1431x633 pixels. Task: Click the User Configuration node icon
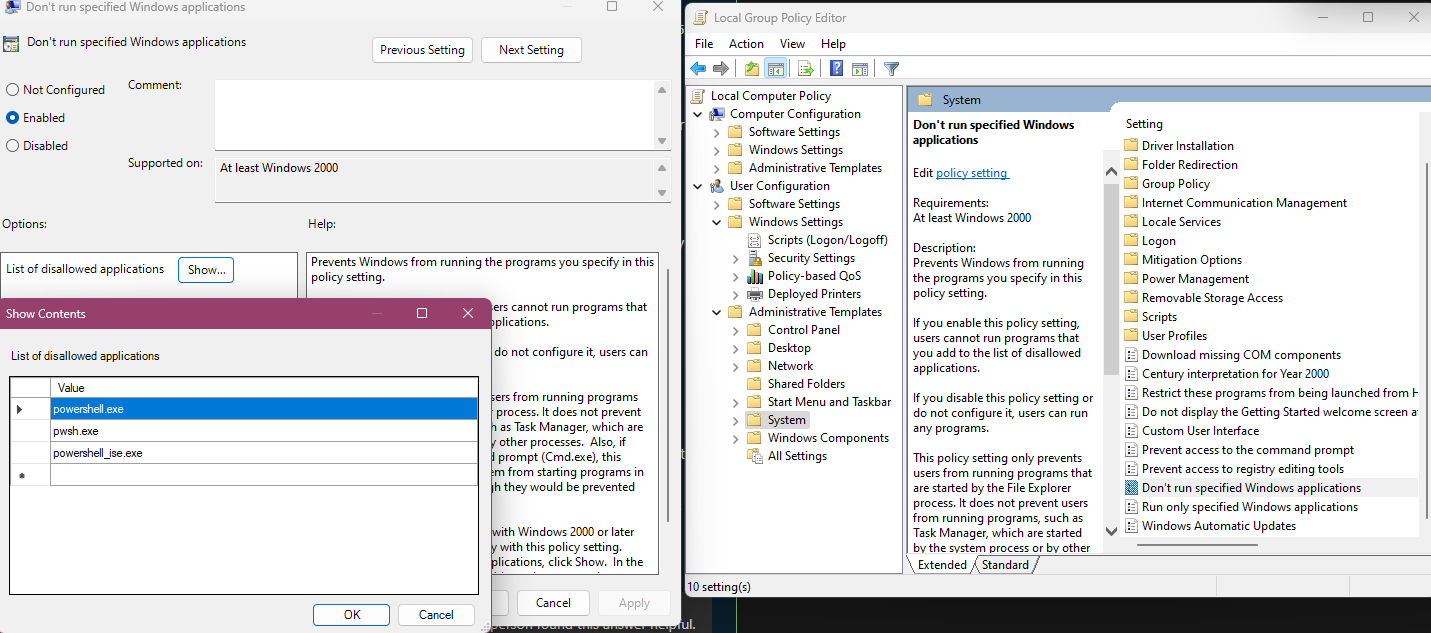click(x=718, y=186)
